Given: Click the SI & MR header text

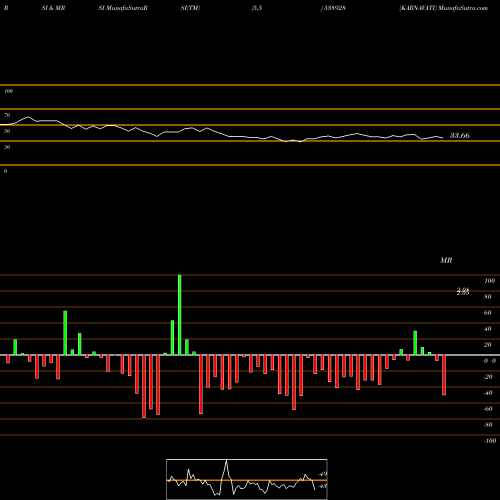Looking at the screenshot, I should [53, 8].
